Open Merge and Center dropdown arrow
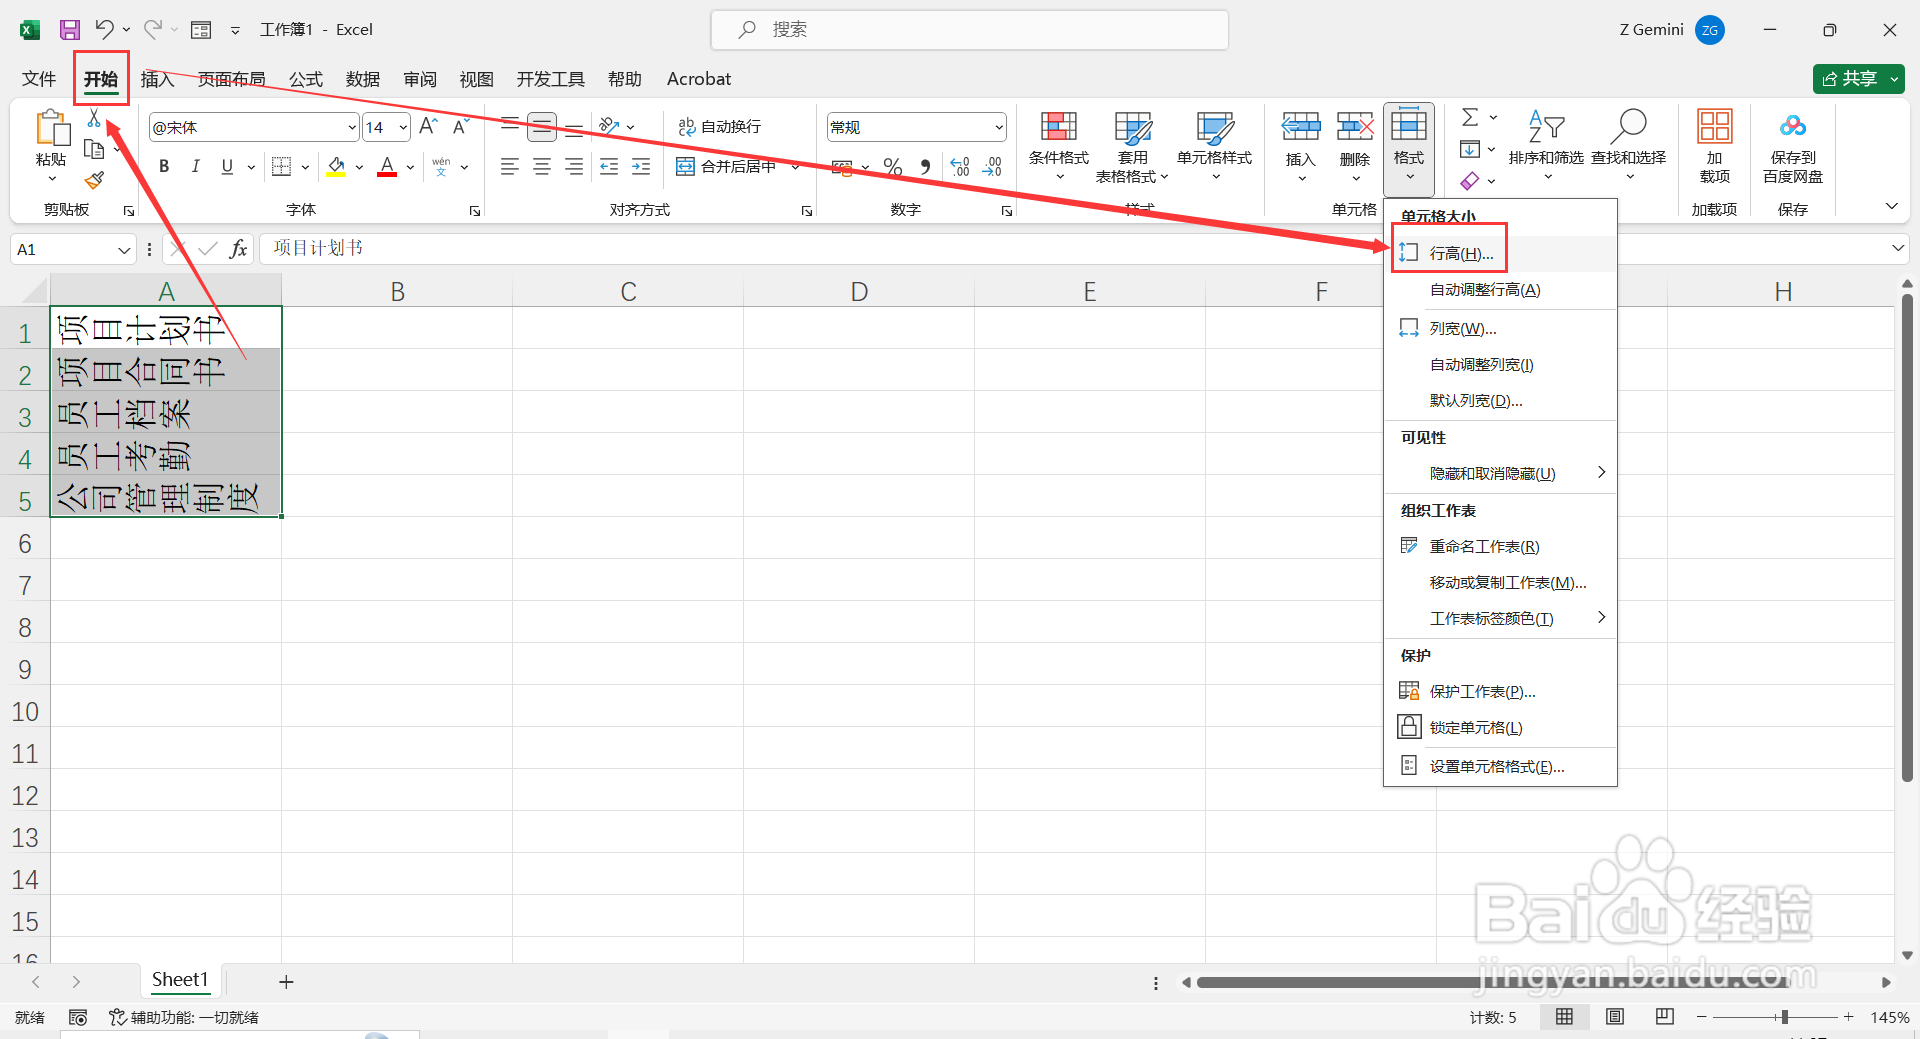Image resolution: width=1920 pixels, height=1039 pixels. point(795,167)
